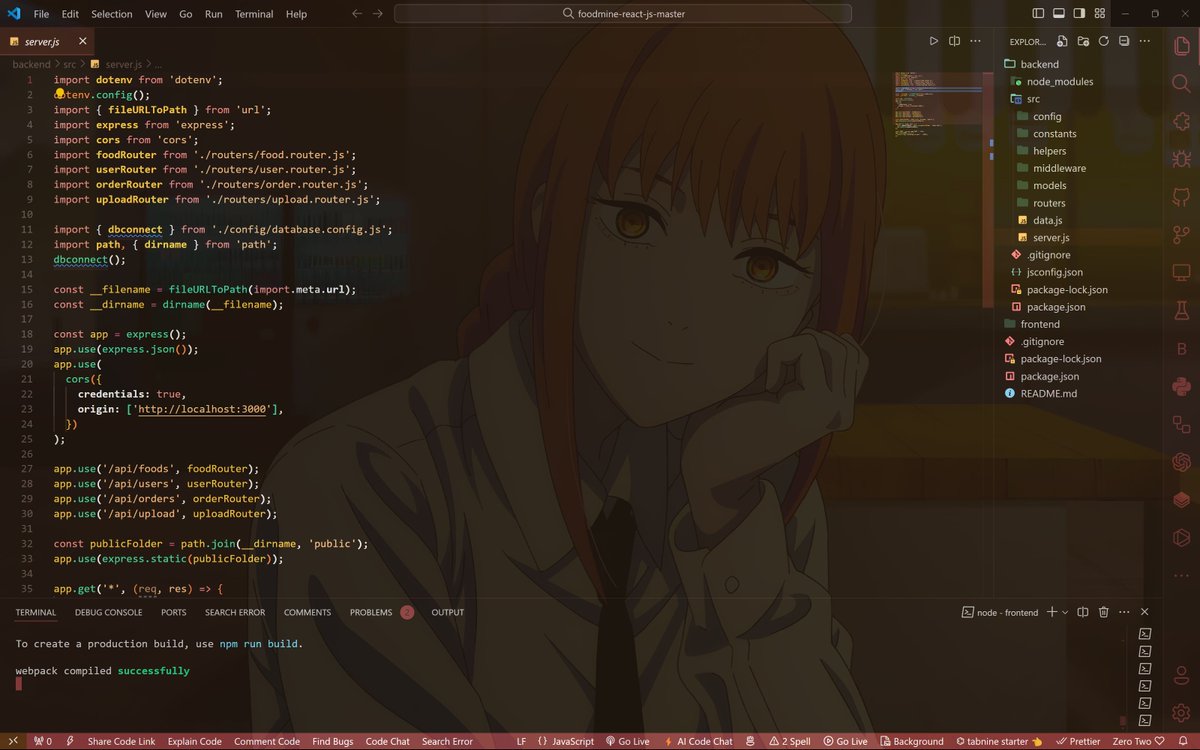The width and height of the screenshot is (1200, 750).
Task: Create a new file in Explorer
Action: pos(1063,41)
